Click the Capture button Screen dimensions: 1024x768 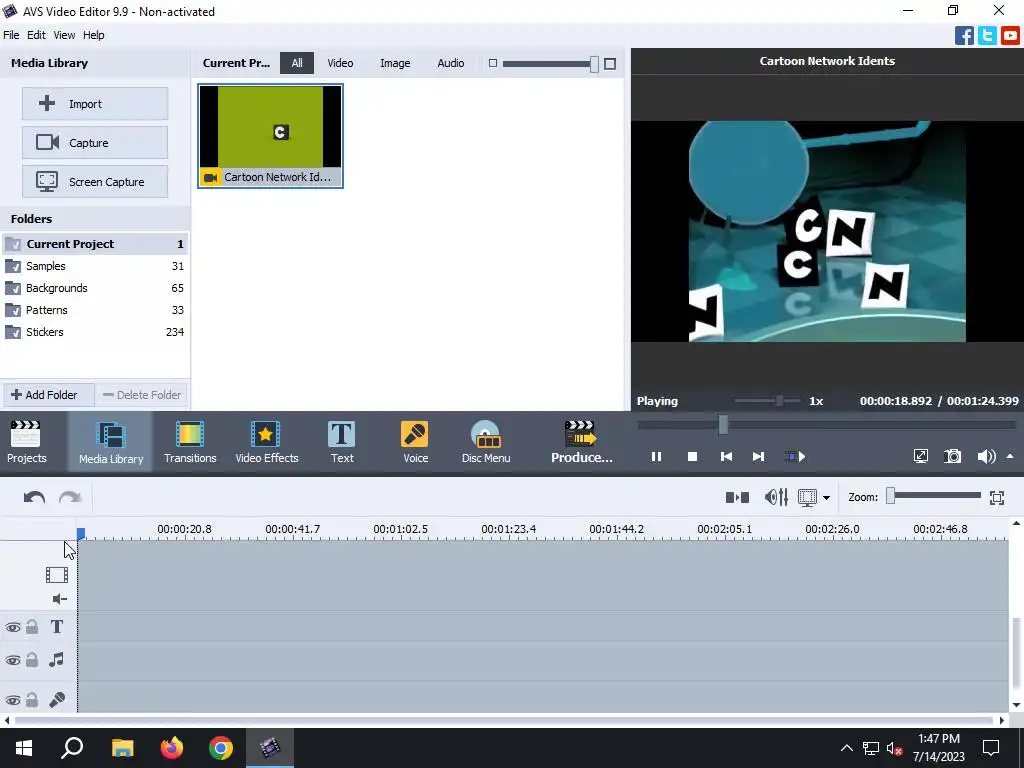point(95,142)
